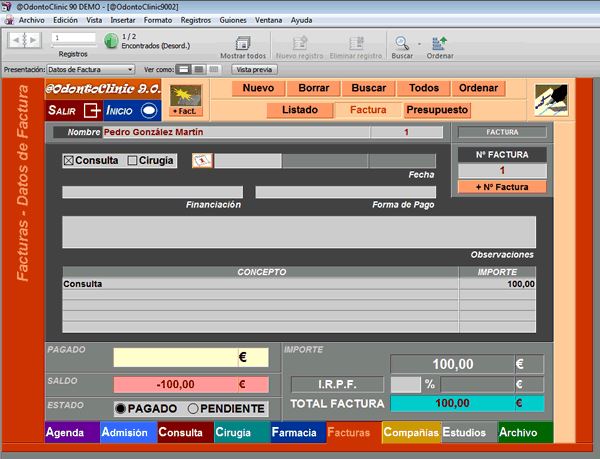Expand the Buscar toolbar dropdown arrow
Viewport: 600px width, 459px height.
(419, 44)
